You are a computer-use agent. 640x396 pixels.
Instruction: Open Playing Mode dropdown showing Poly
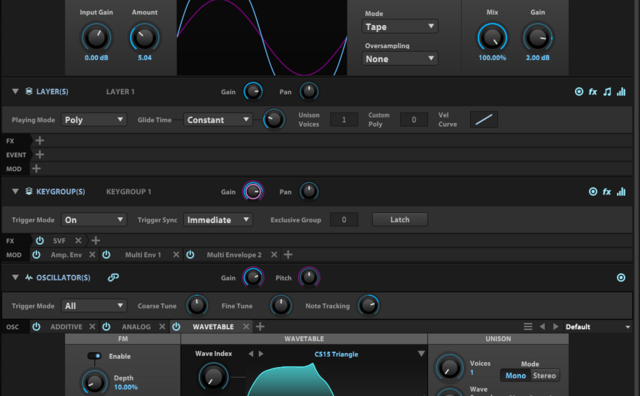[94, 120]
